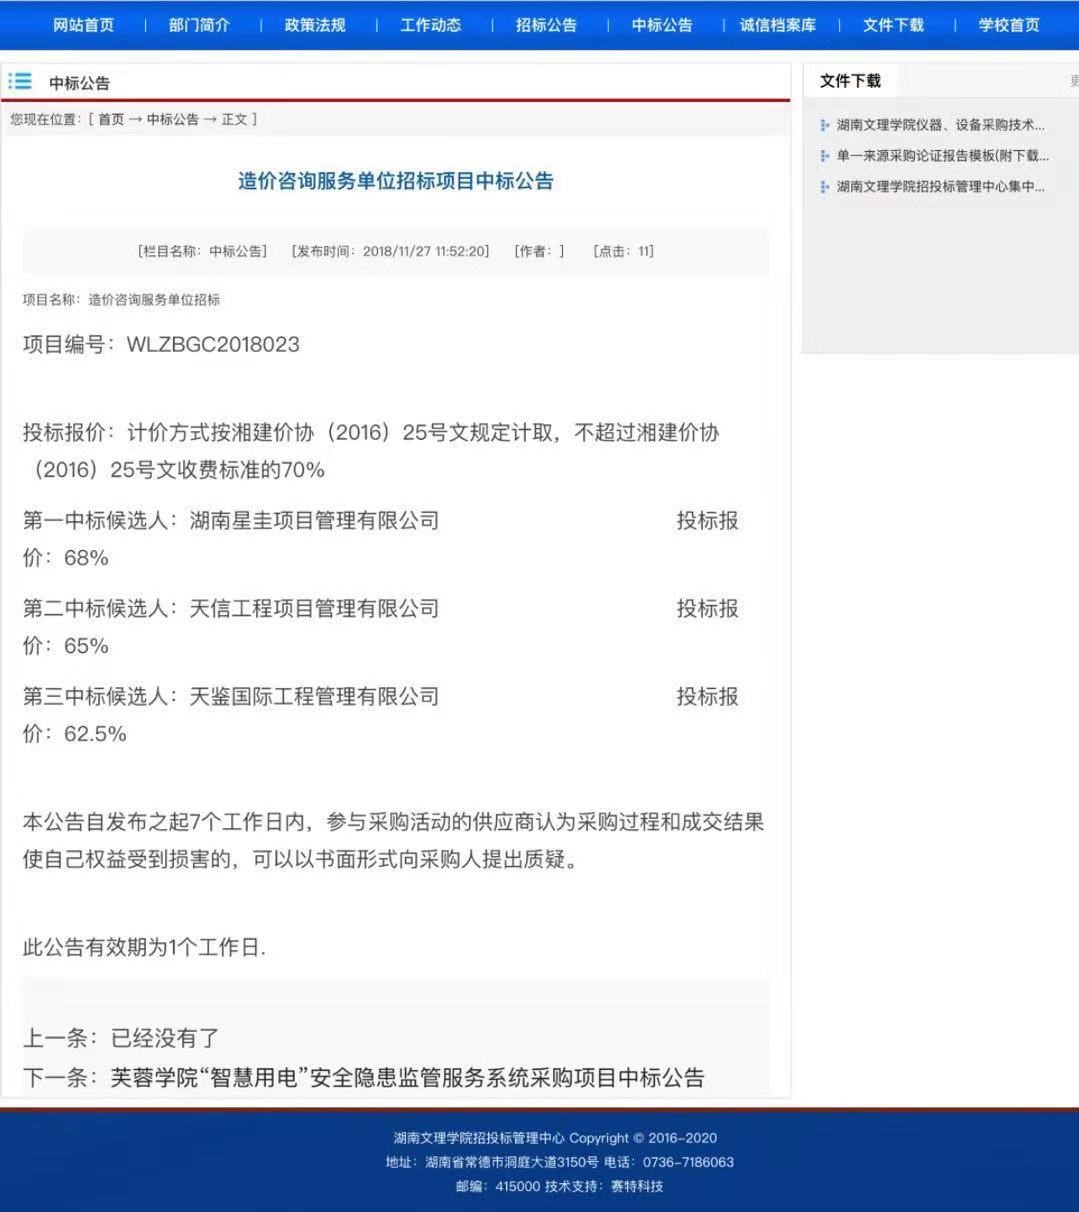The image size is (1079, 1212).
Task: Click the bid price value 62.5%
Action: 95,734
